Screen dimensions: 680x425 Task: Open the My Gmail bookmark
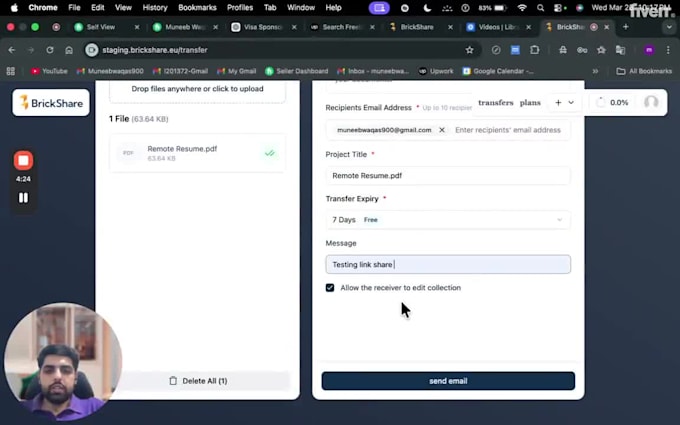click(x=237, y=71)
